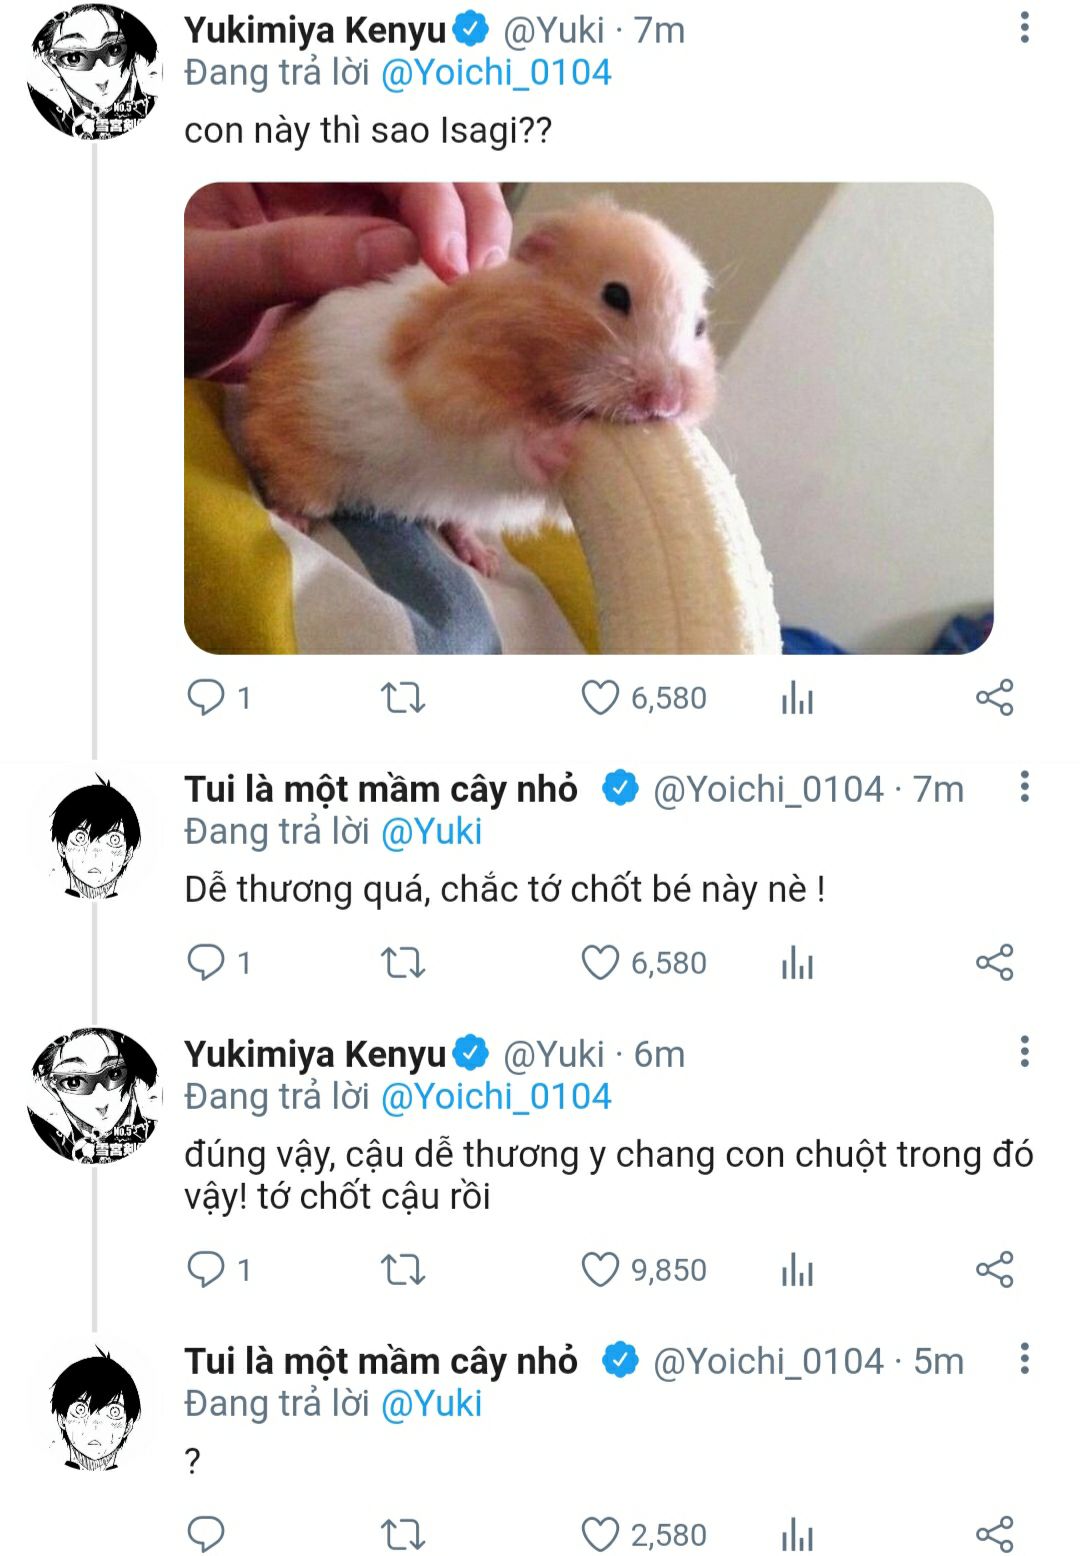The image size is (1080, 1556).
Task: Open more options on "đúng vậy" tweet
Action: 1024,1052
